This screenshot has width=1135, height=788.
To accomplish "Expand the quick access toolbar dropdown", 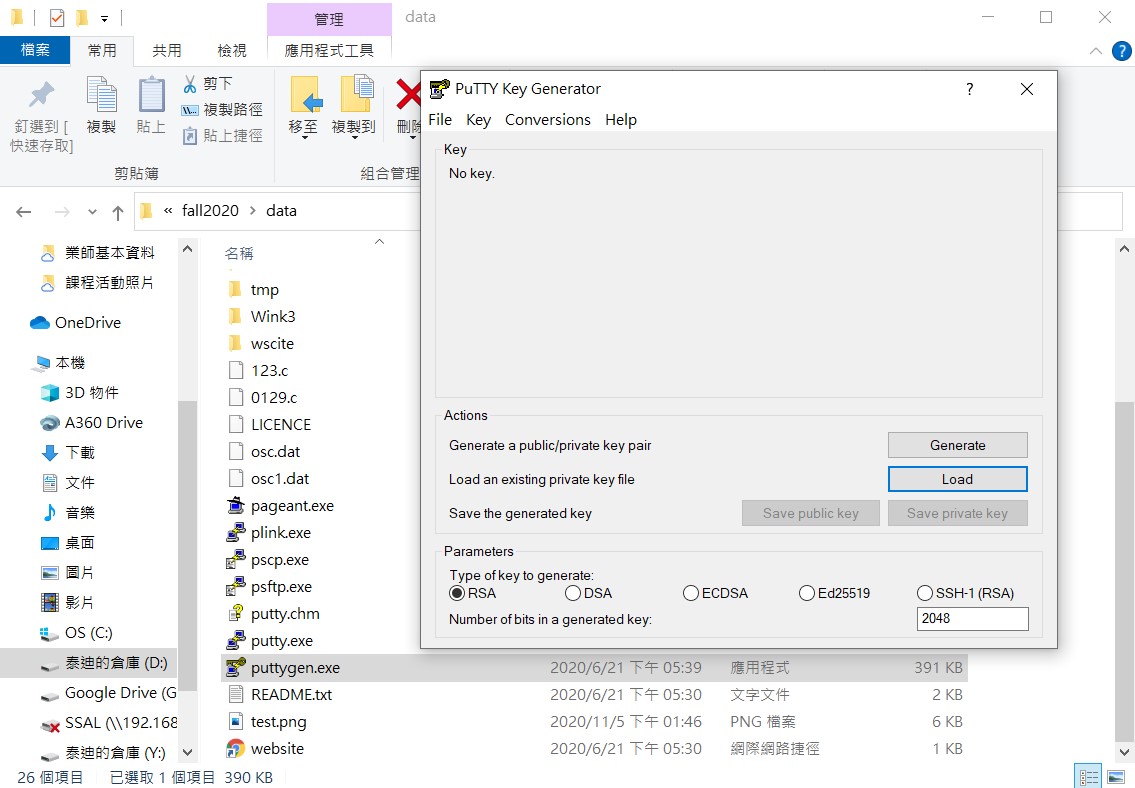I will [105, 17].
